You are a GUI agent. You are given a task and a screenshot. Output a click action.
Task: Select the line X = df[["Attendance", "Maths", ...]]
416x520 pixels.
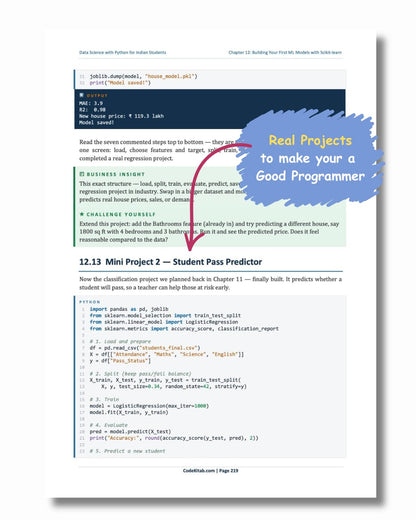tap(167, 354)
